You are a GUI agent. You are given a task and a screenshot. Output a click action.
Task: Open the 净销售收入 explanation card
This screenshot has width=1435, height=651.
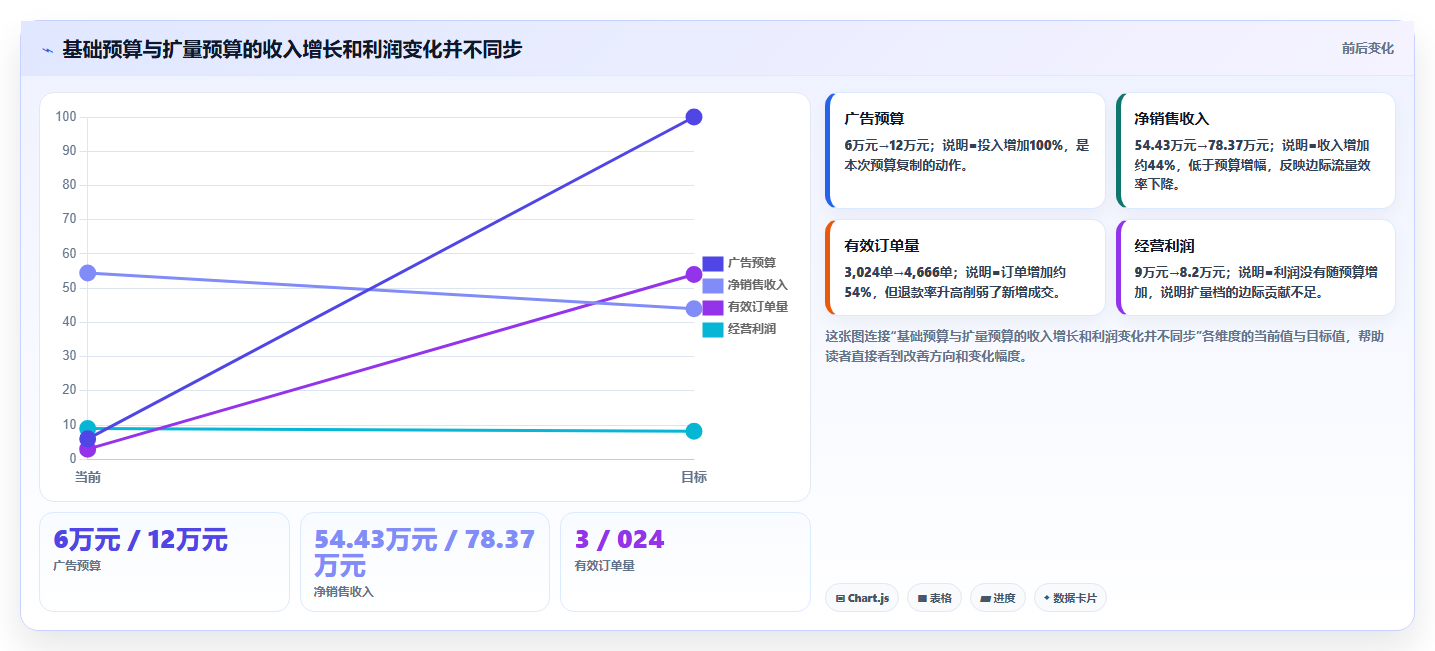click(1255, 150)
